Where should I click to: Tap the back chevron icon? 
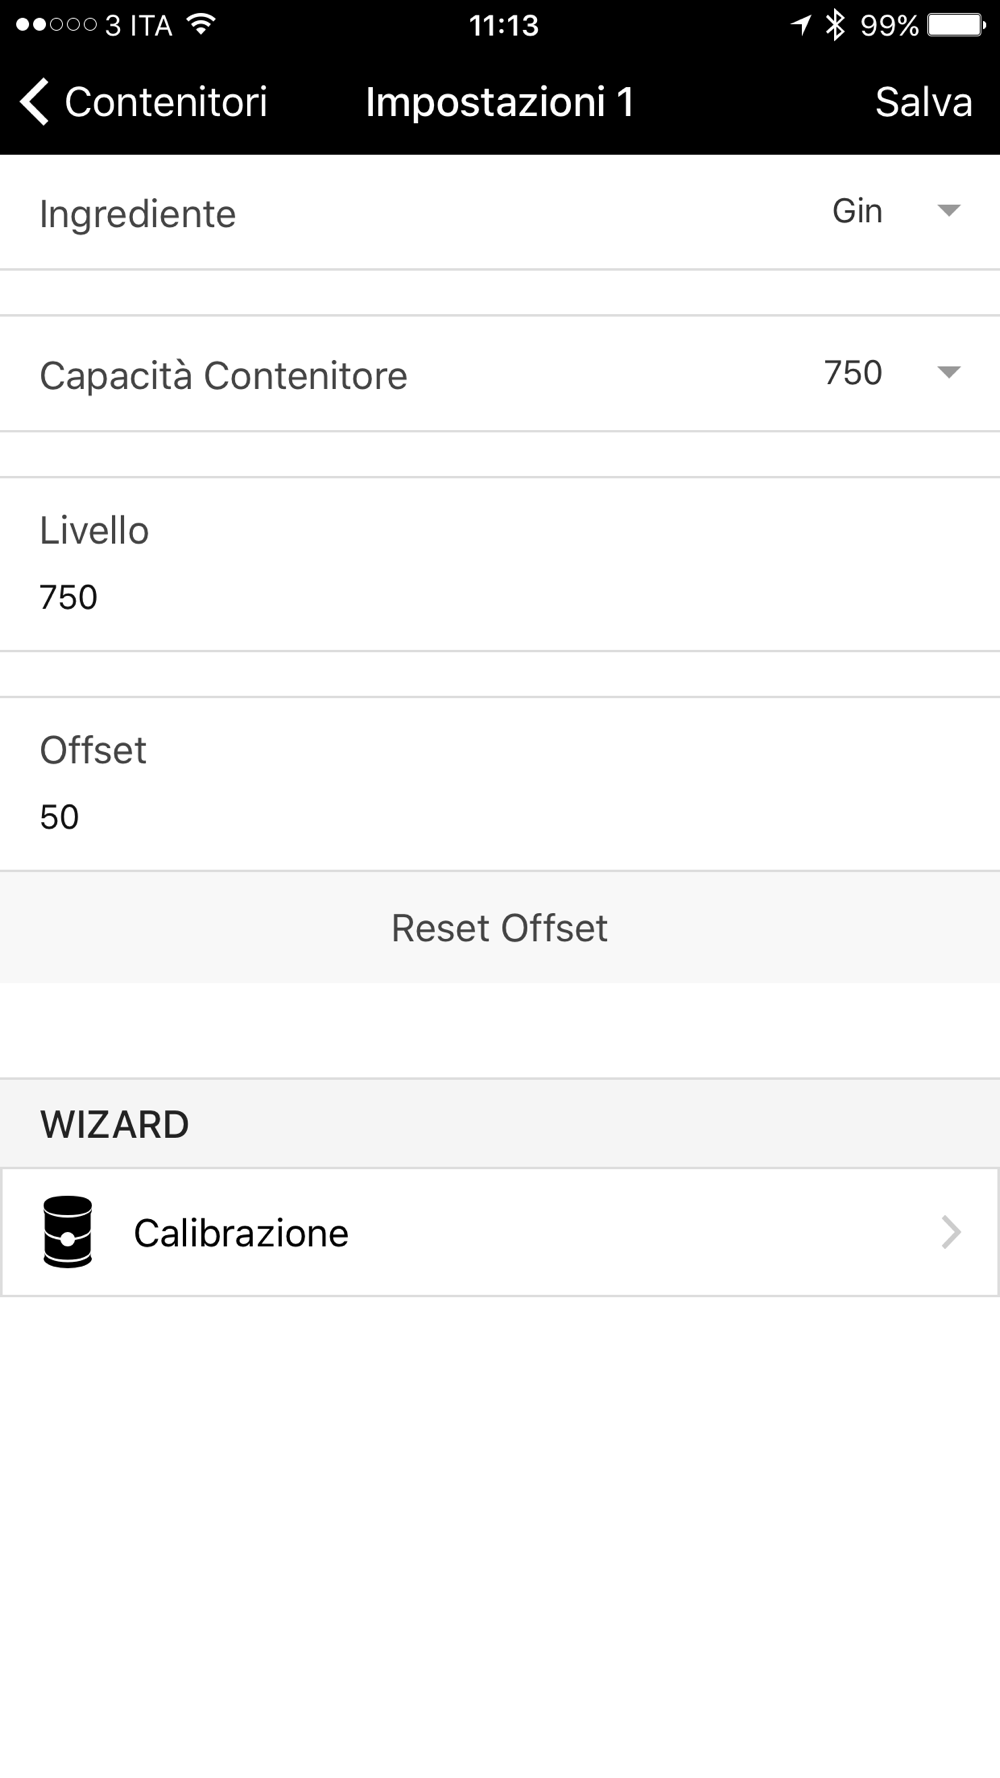34,102
